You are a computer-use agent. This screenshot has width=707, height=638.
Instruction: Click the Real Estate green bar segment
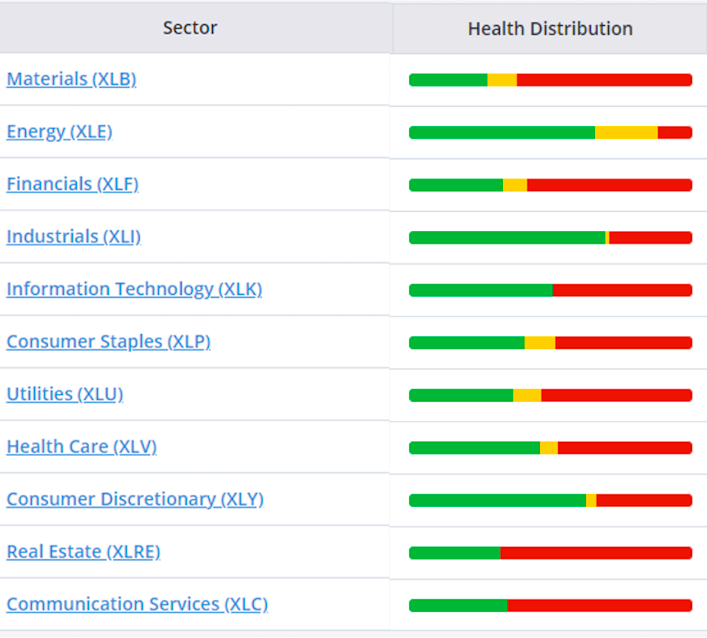coord(455,552)
